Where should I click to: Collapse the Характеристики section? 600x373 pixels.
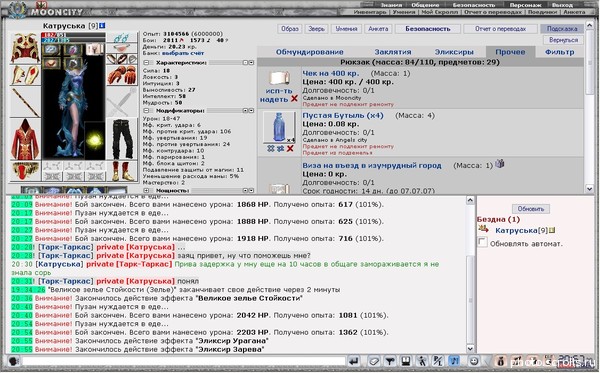146,62
